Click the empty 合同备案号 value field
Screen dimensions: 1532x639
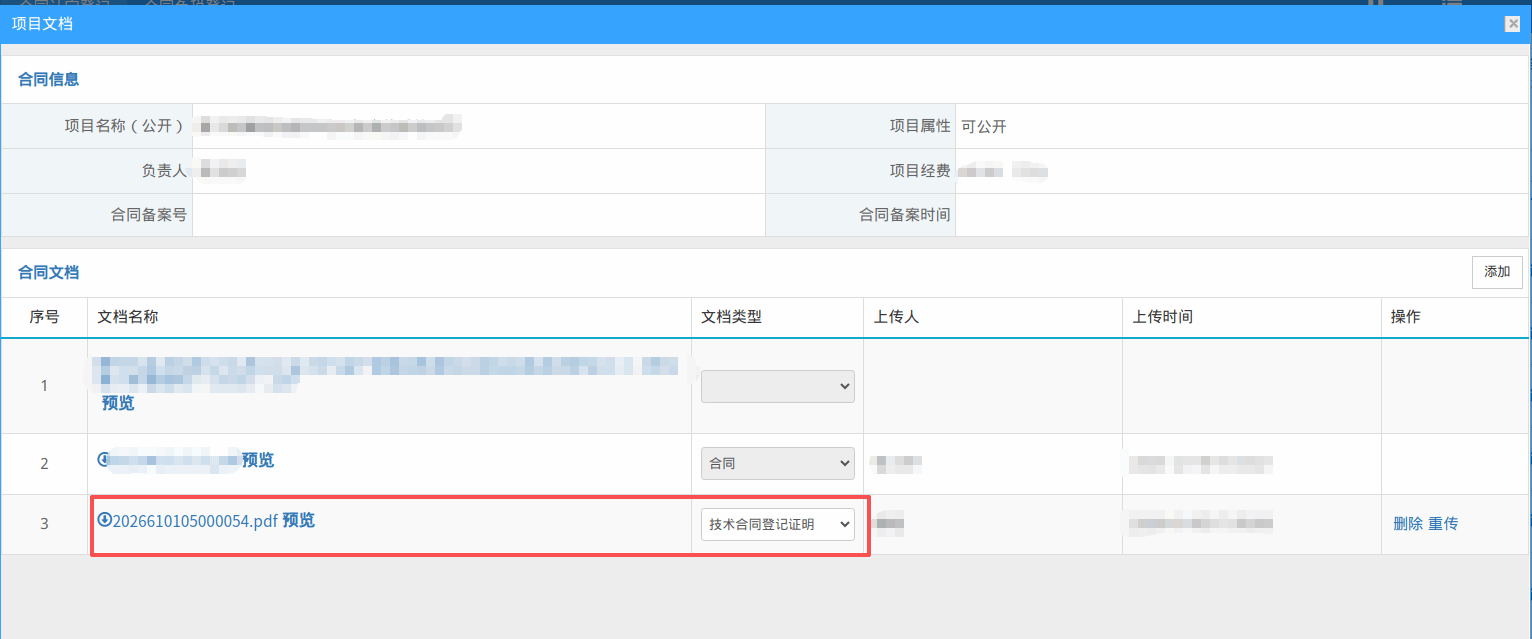[478, 215]
